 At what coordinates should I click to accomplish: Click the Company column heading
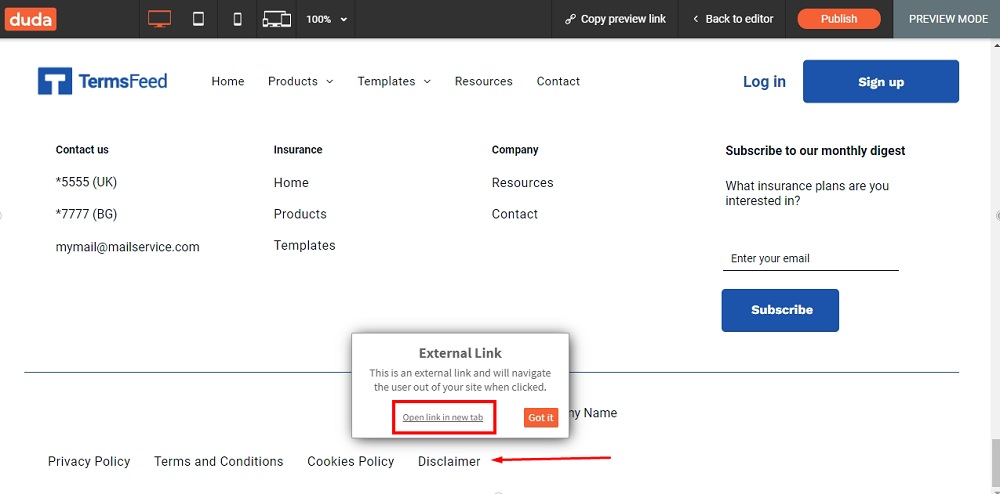point(515,150)
